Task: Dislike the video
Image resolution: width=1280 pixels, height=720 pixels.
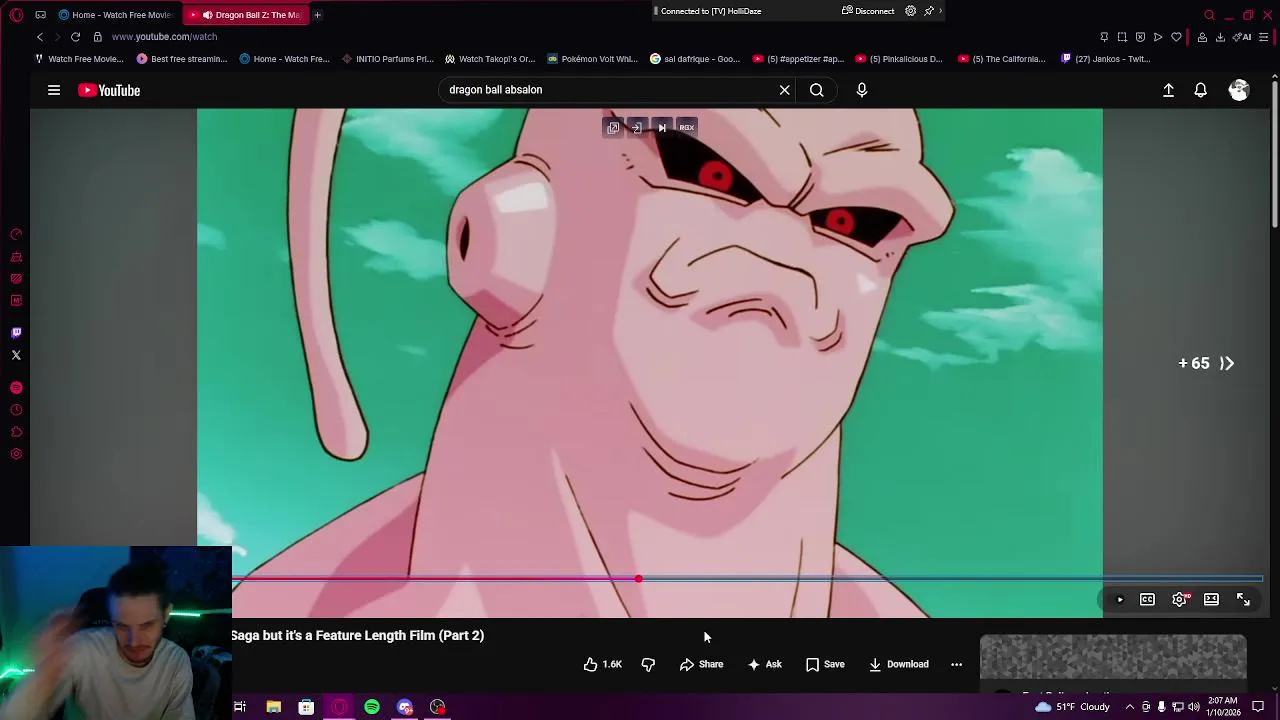Action: pyautogui.click(x=648, y=664)
